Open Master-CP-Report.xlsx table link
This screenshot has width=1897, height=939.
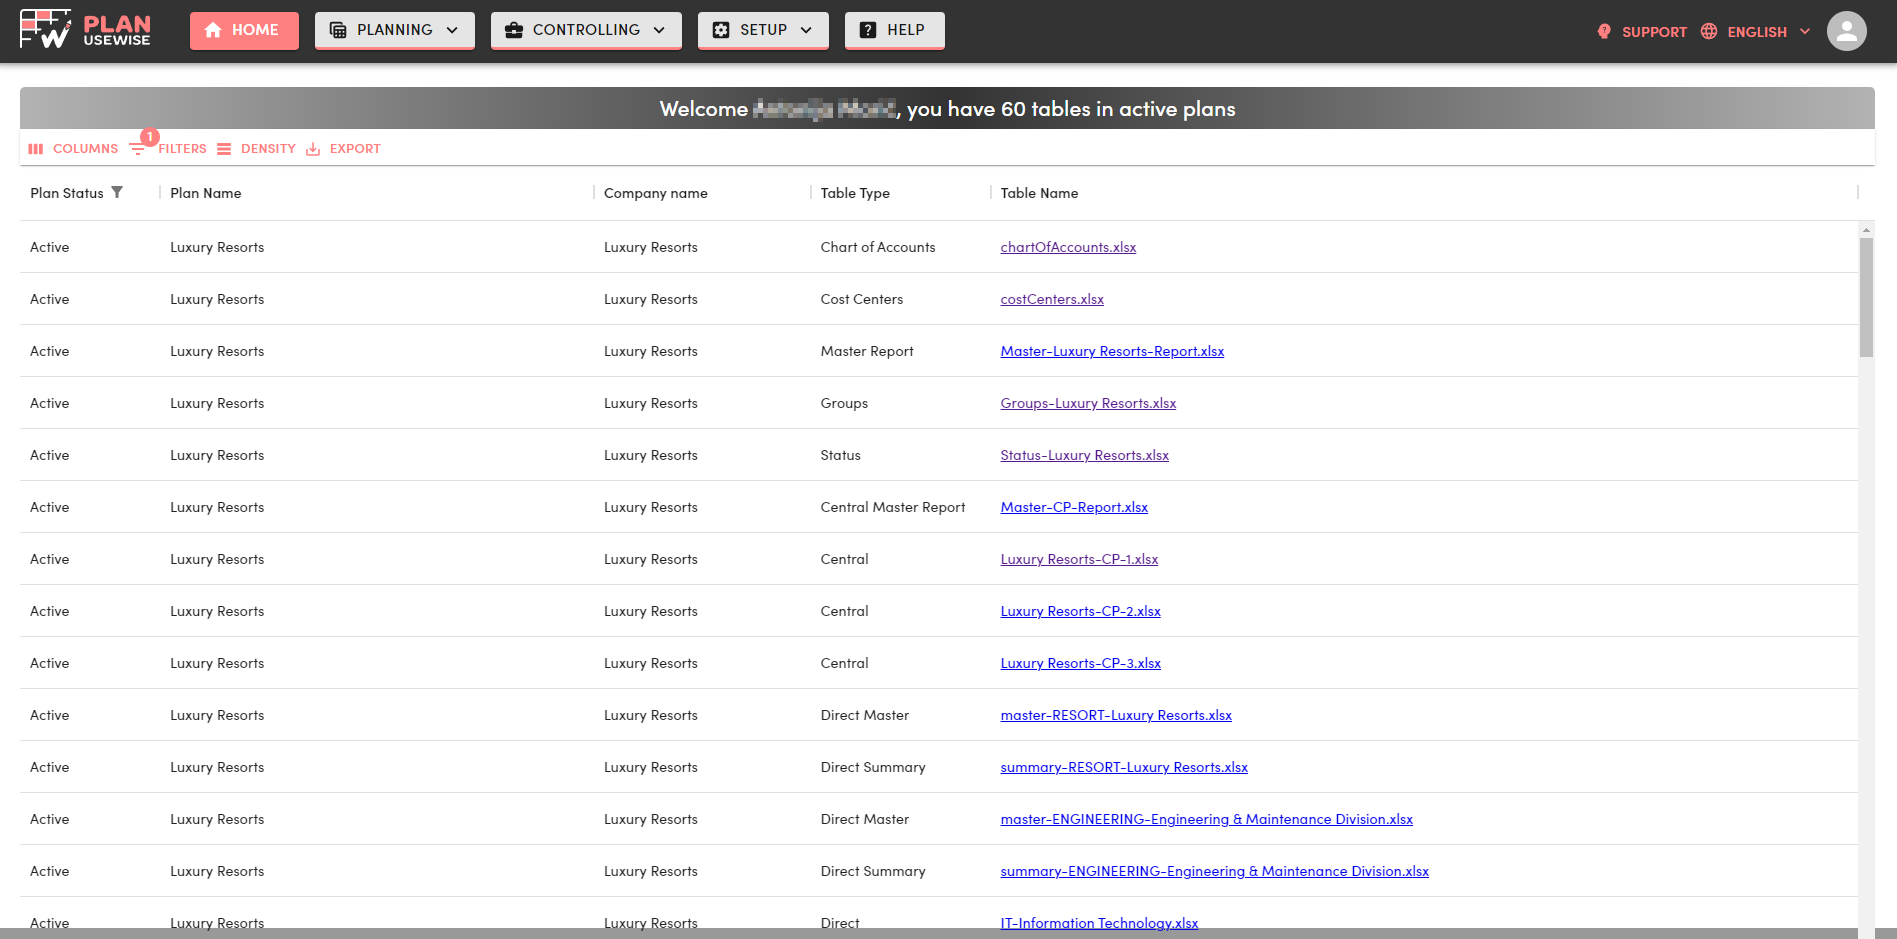click(x=1074, y=507)
